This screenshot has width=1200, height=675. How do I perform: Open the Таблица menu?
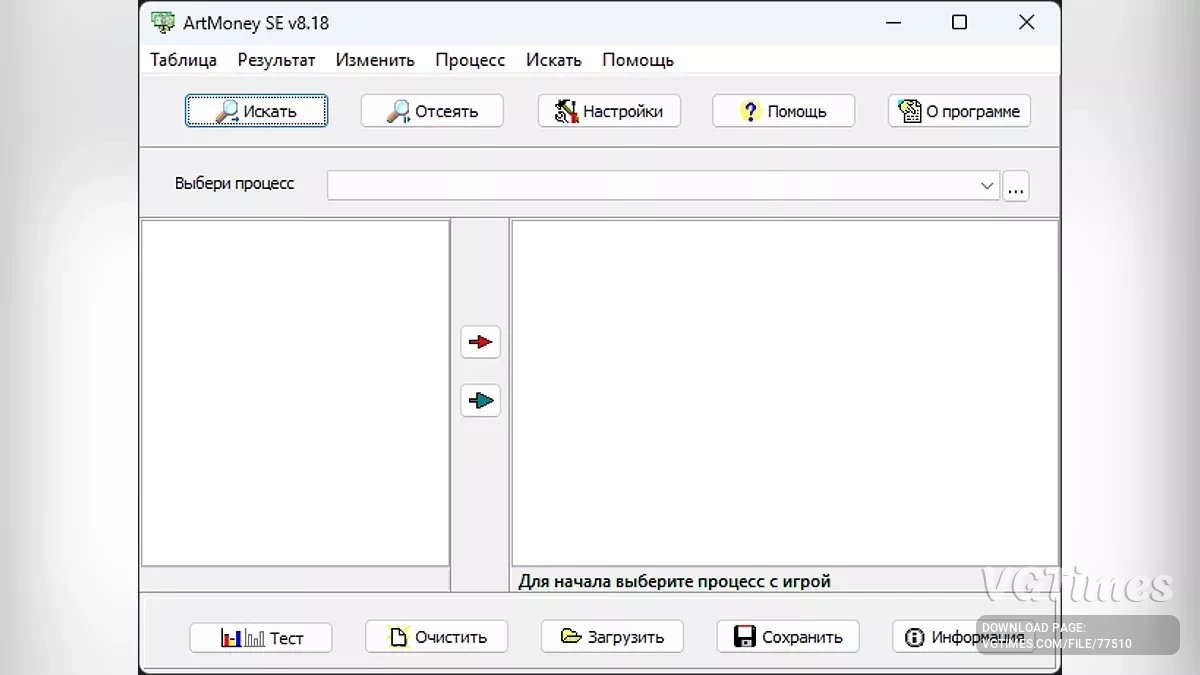[x=184, y=60]
